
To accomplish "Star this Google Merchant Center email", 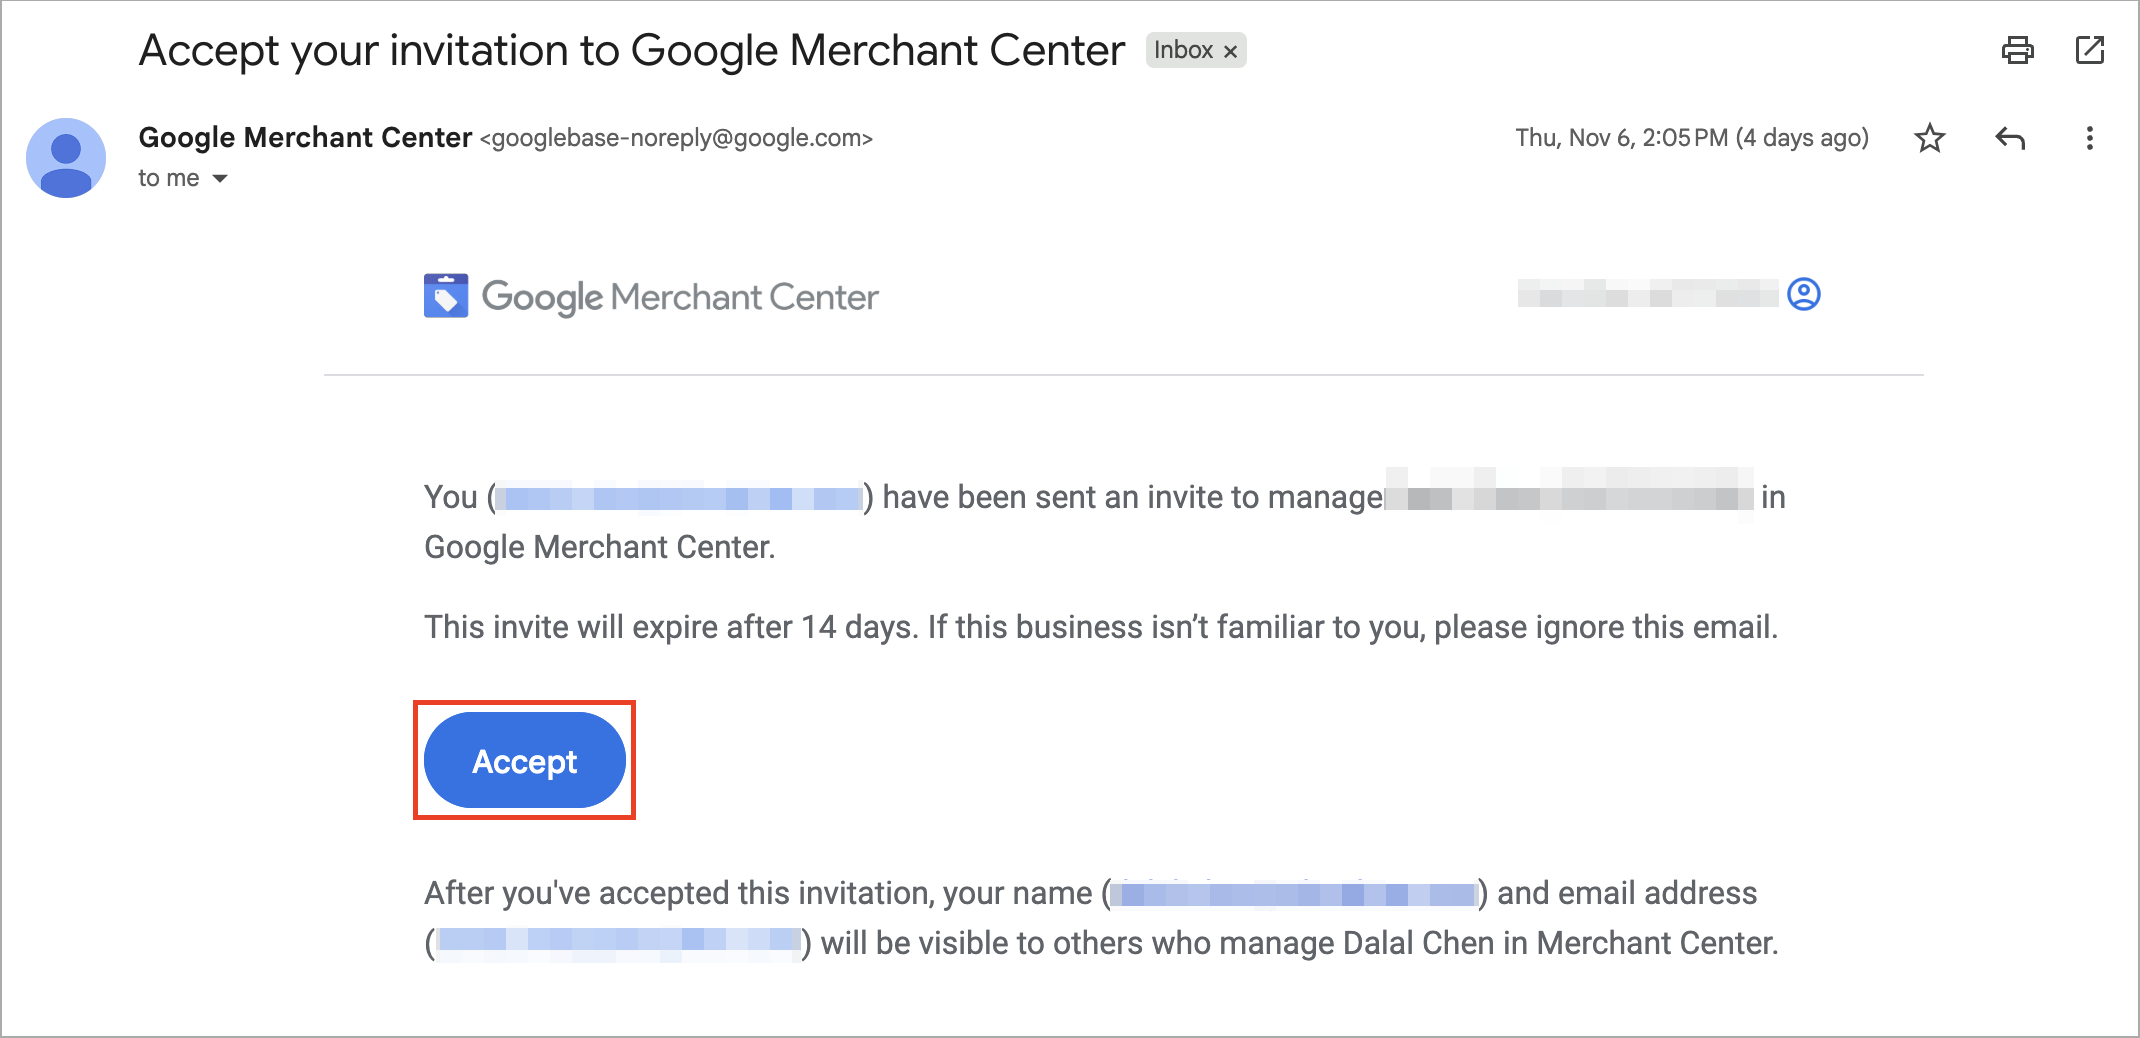I will (x=1930, y=138).
